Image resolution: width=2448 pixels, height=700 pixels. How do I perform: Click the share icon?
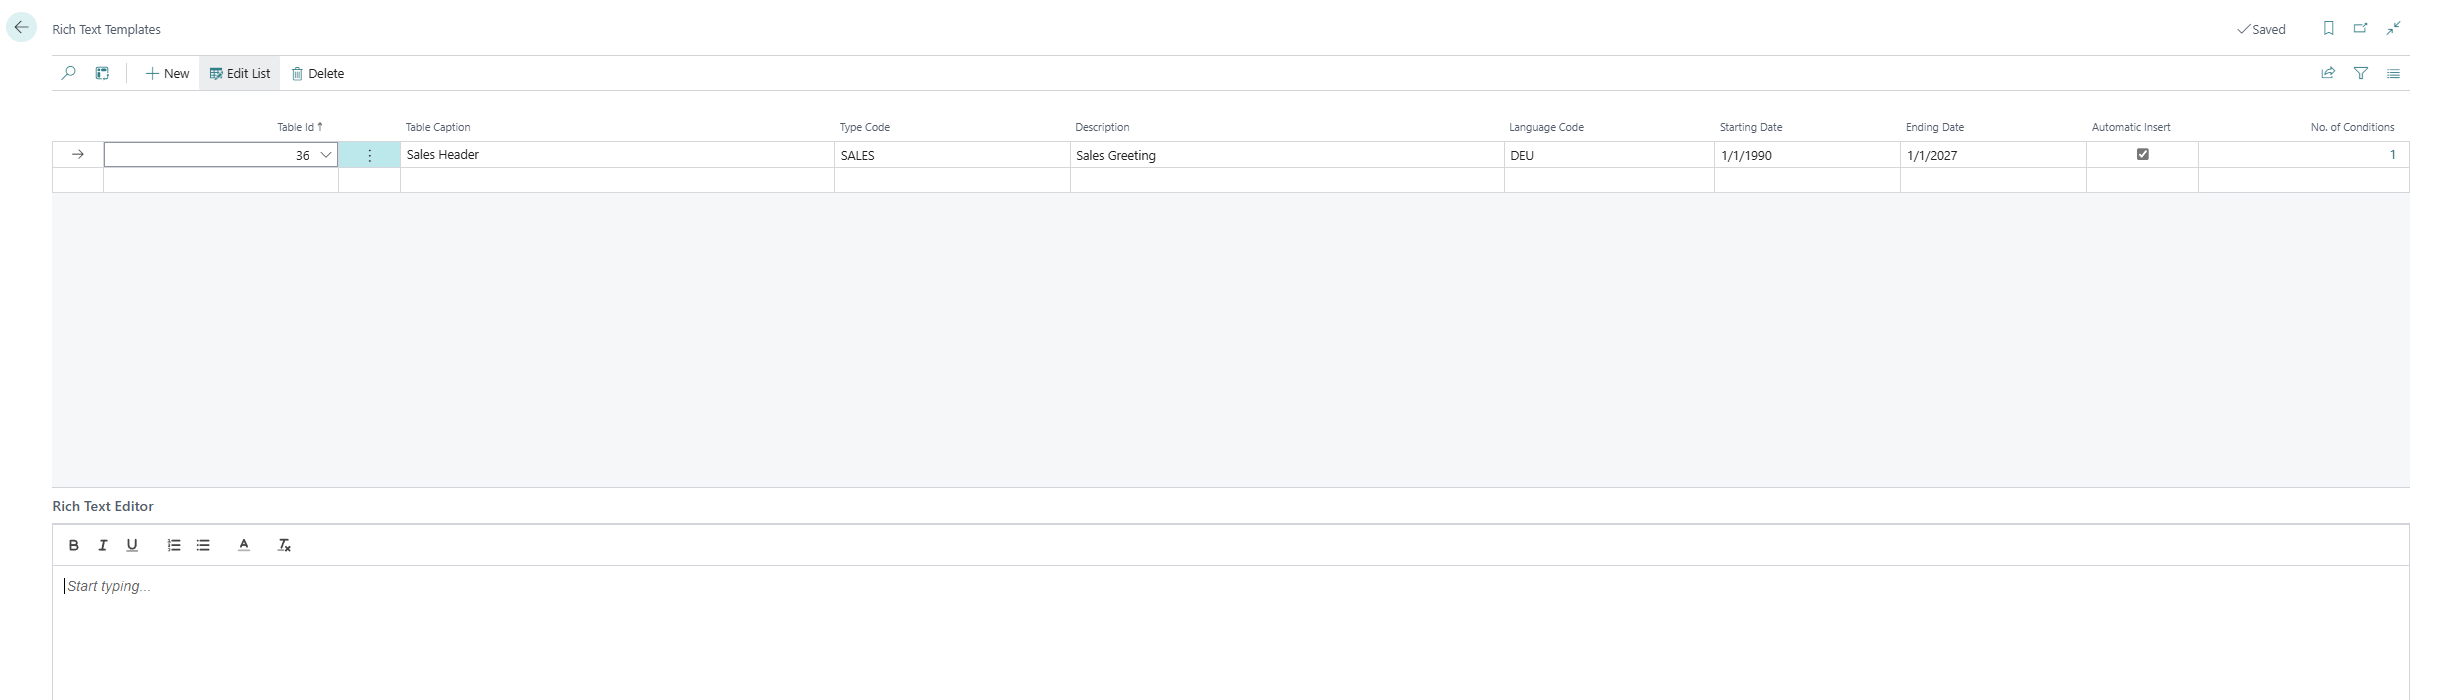(x=2328, y=73)
